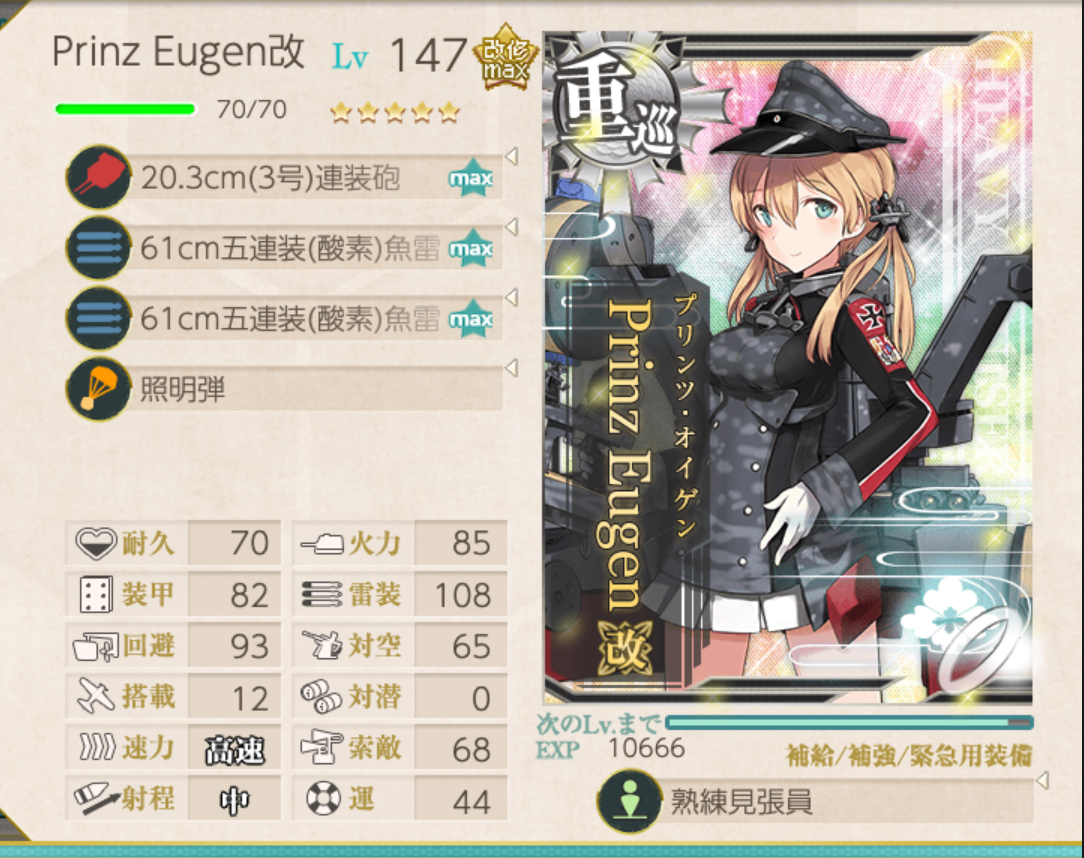Click the Prinz Eugen card illustration
This screenshot has height=858, width=1084.
click(x=788, y=368)
